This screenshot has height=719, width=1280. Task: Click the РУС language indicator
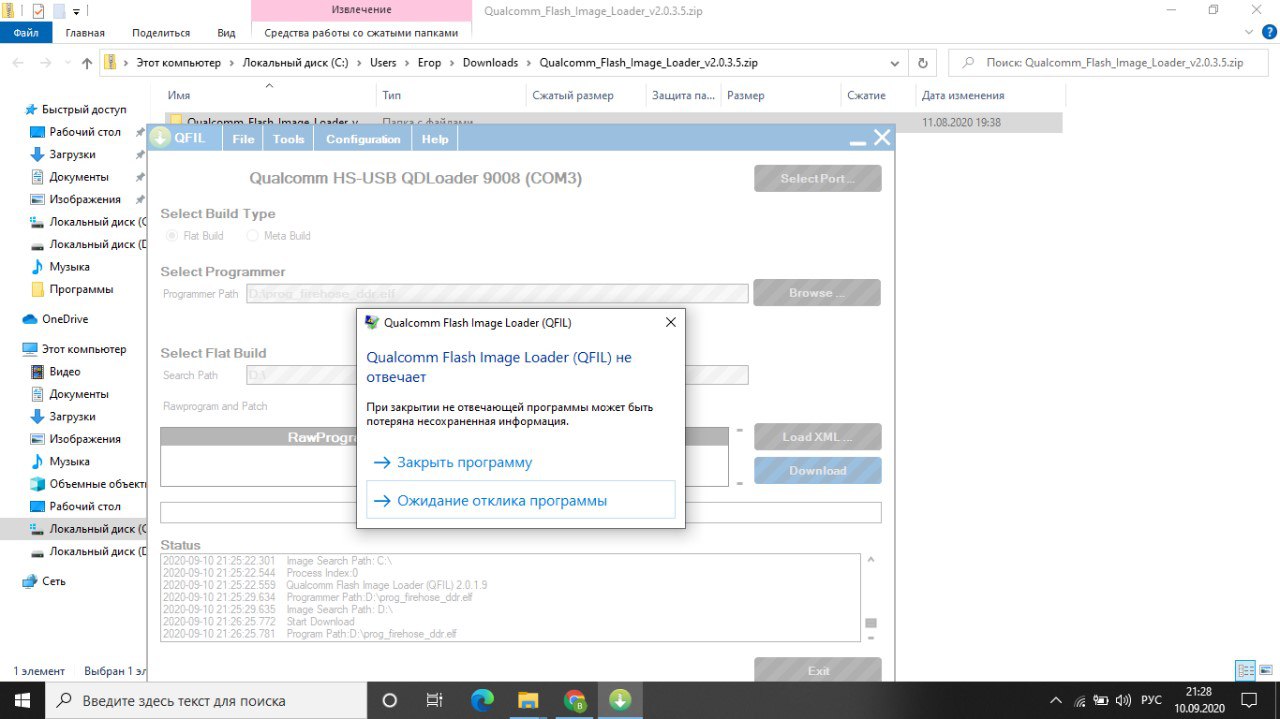point(1151,700)
